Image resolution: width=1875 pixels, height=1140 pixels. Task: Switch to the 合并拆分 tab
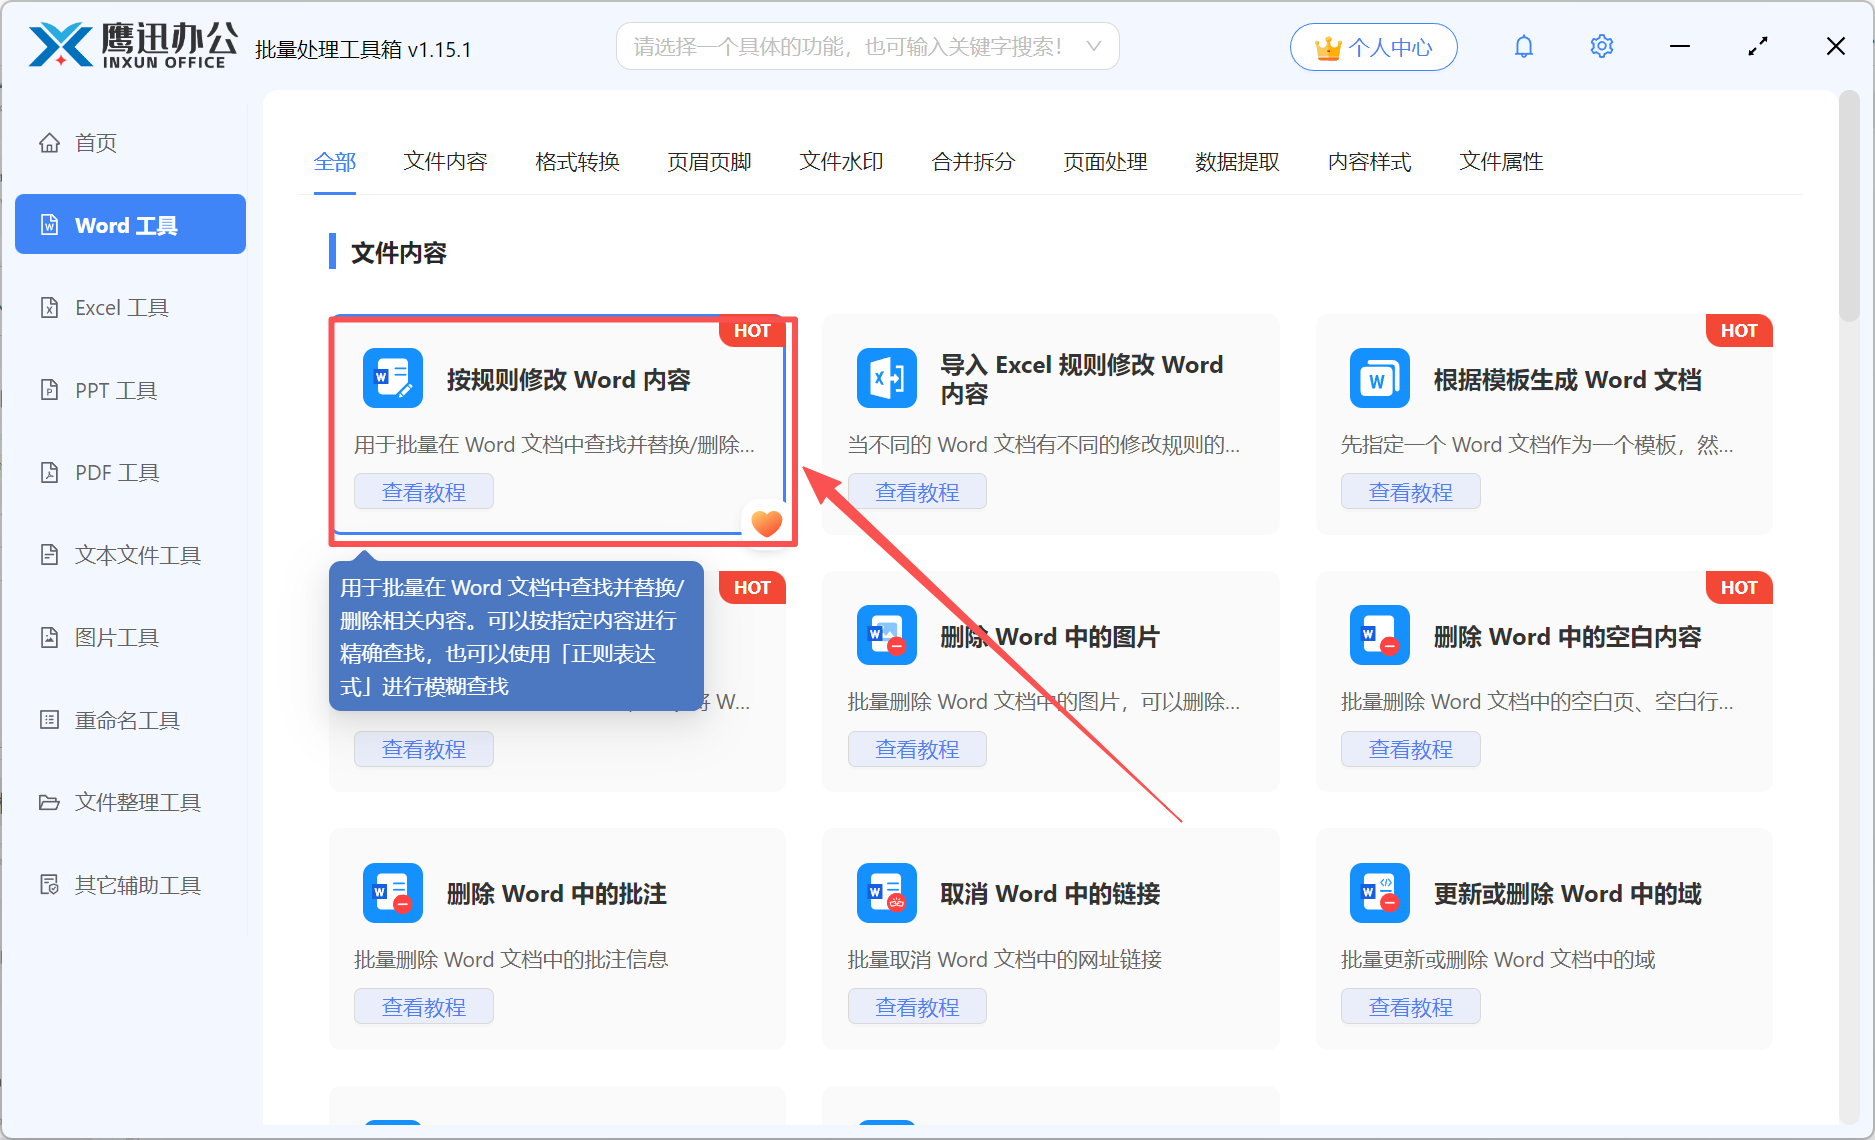[973, 162]
